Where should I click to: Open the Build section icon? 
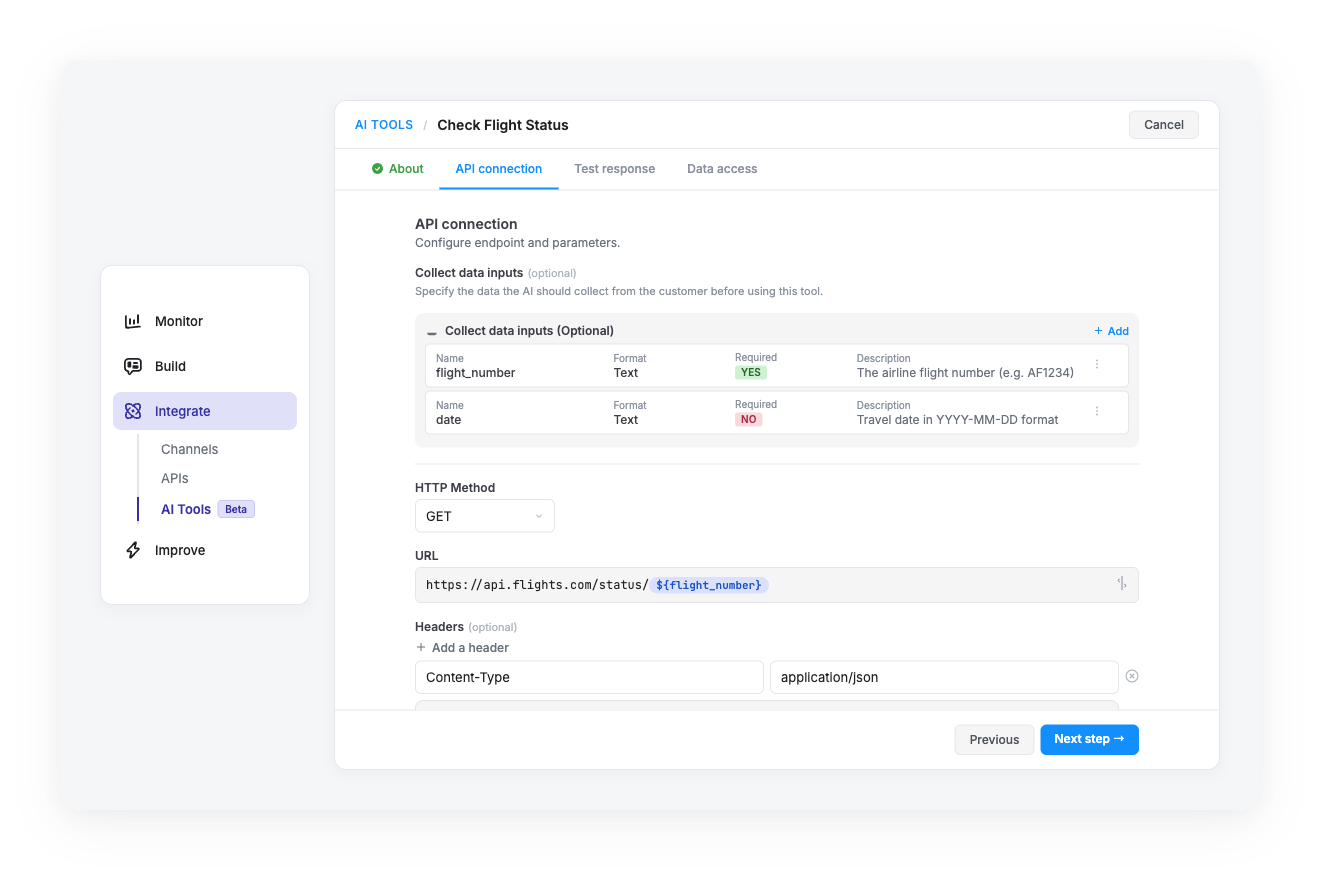tap(133, 366)
